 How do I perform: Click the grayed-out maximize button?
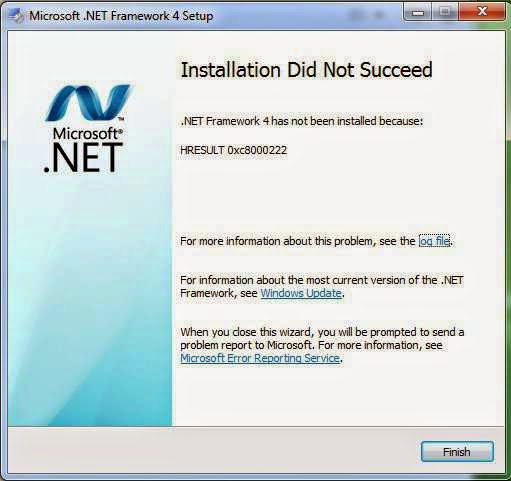(x=445, y=12)
